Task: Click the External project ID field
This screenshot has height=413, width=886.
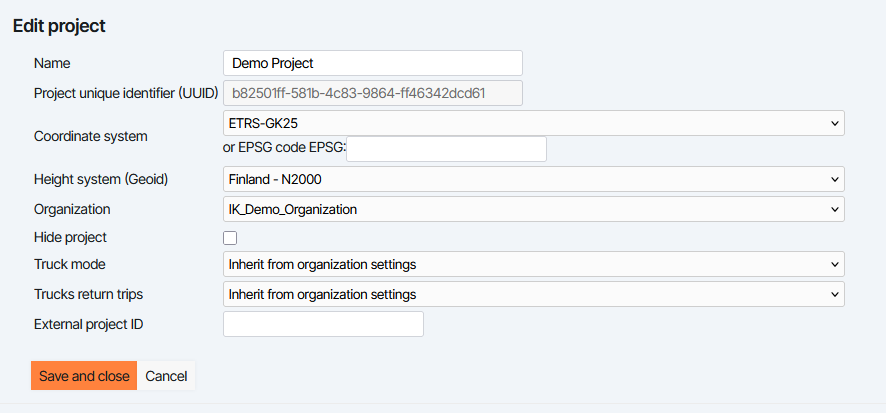Action: [323, 324]
